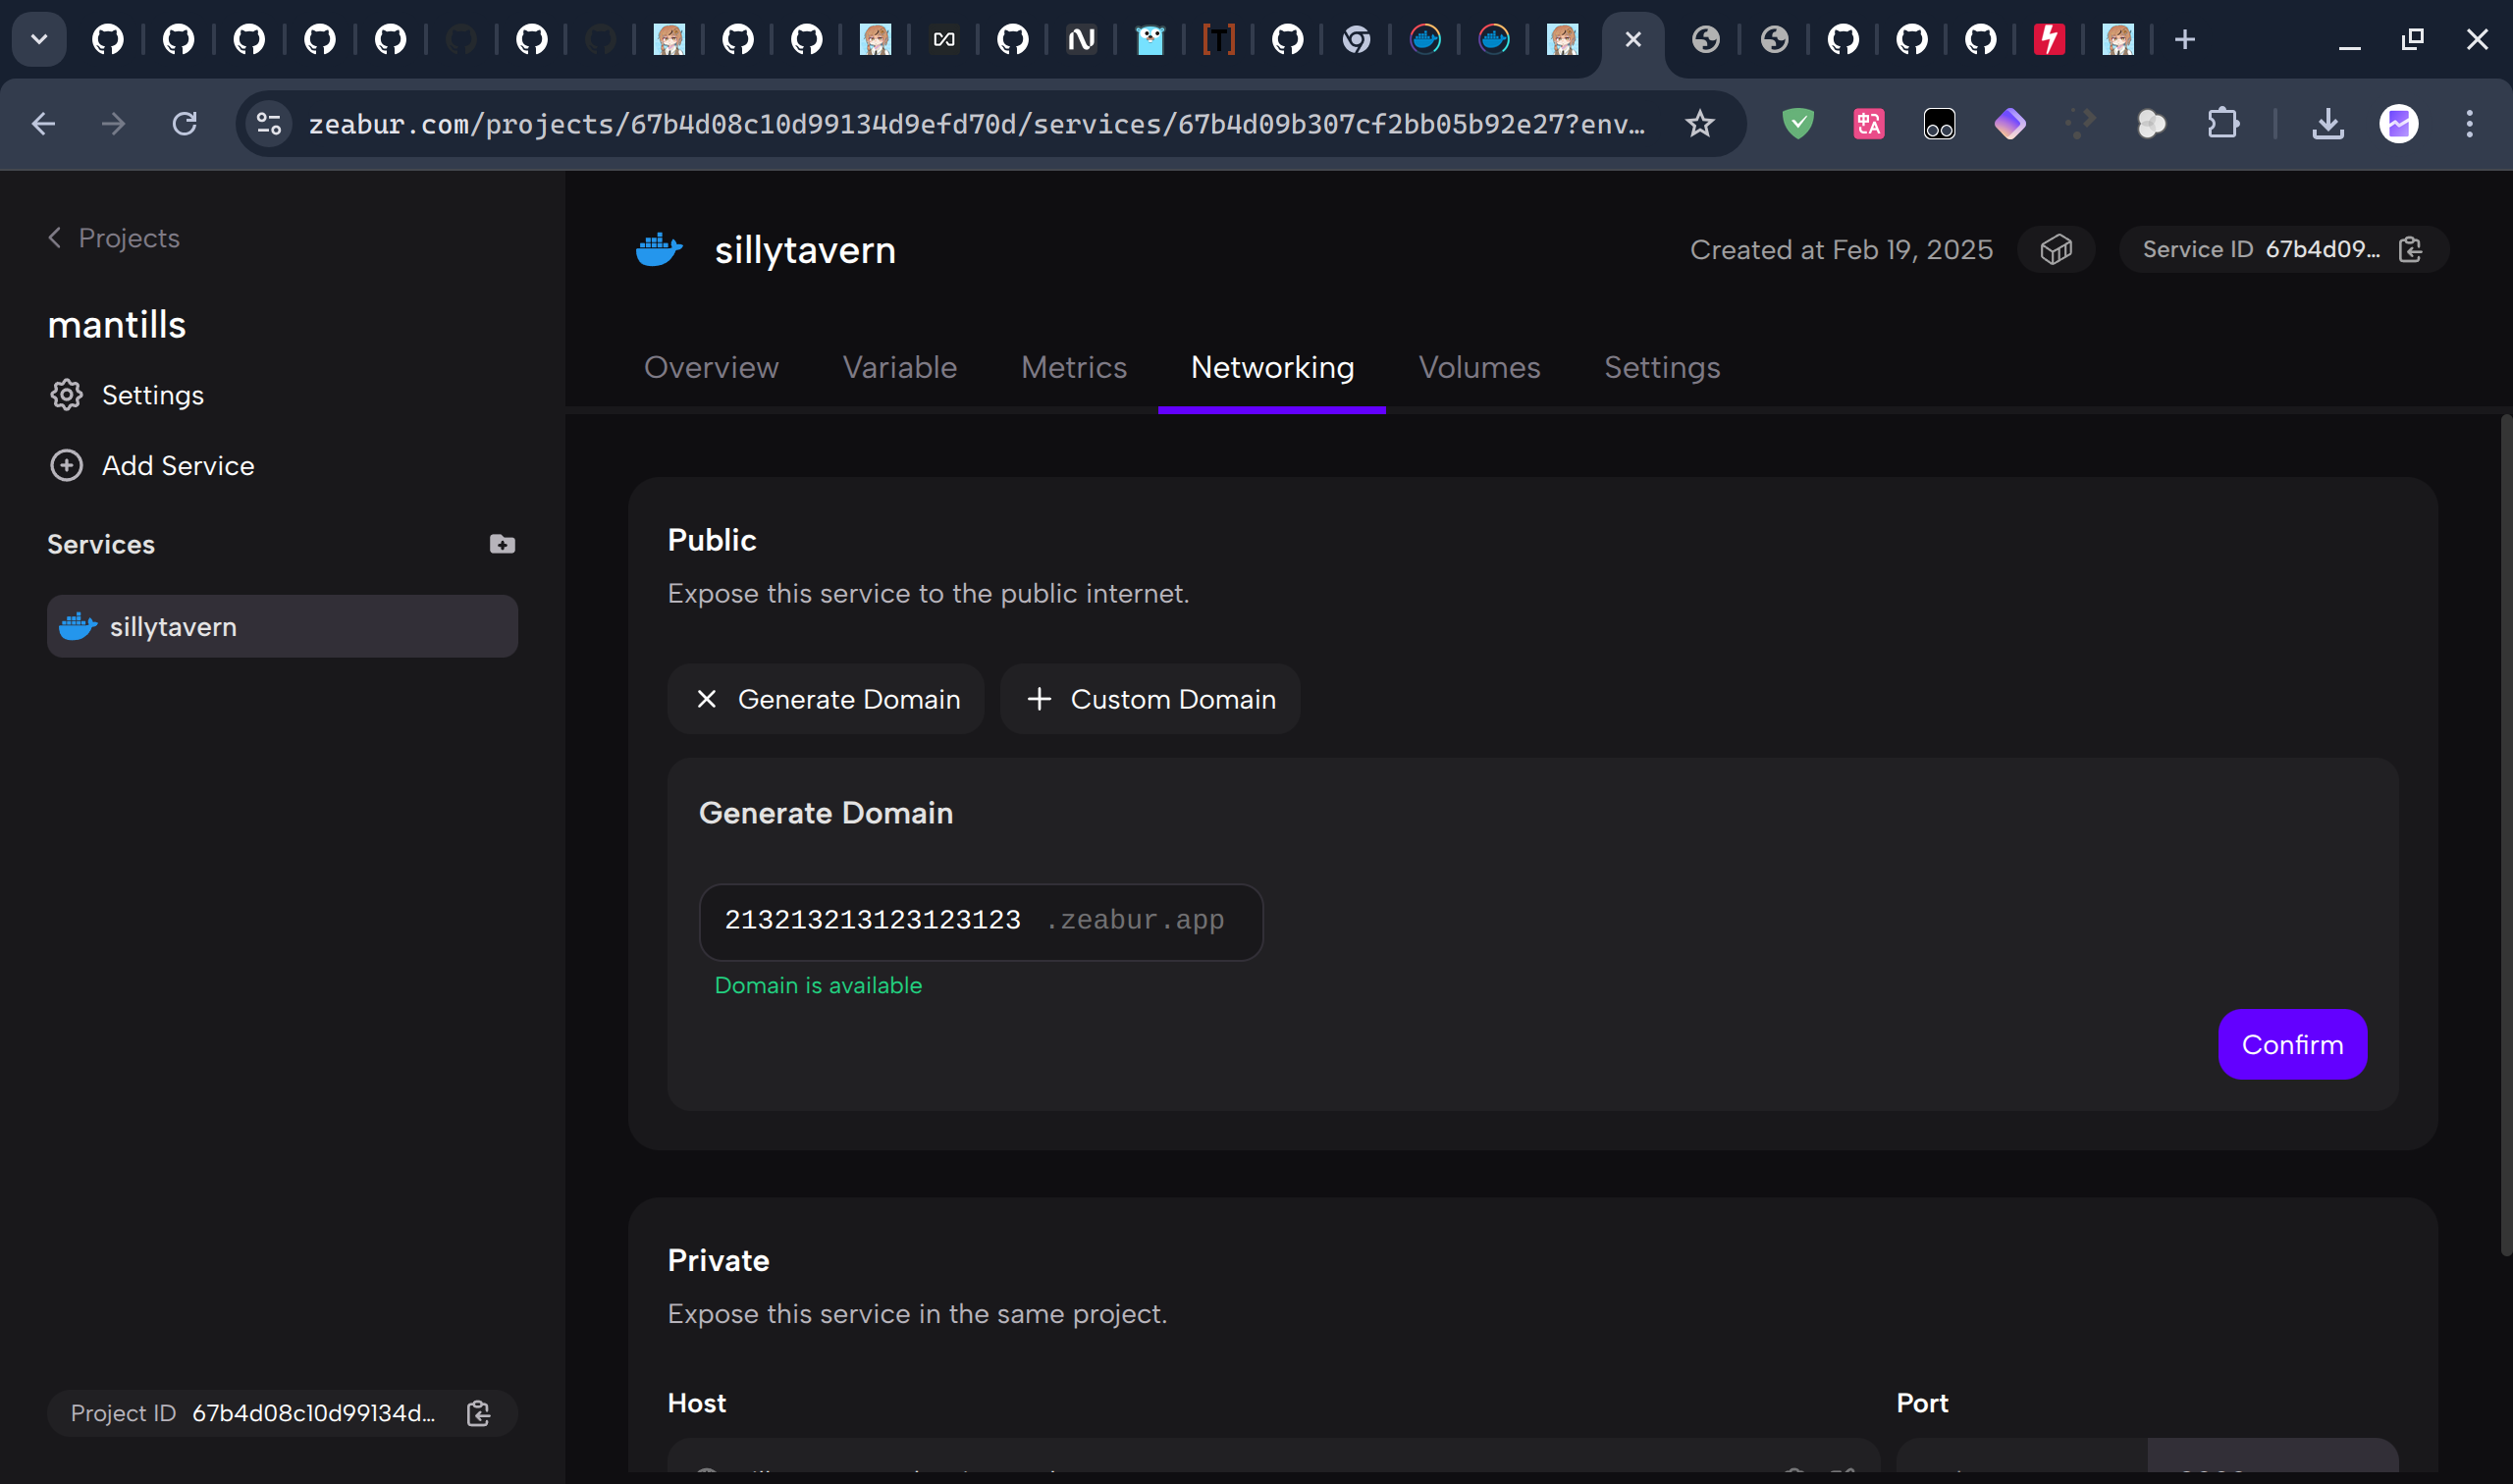Open browser downloads icon
The image size is (2513, 1484).
point(2327,124)
